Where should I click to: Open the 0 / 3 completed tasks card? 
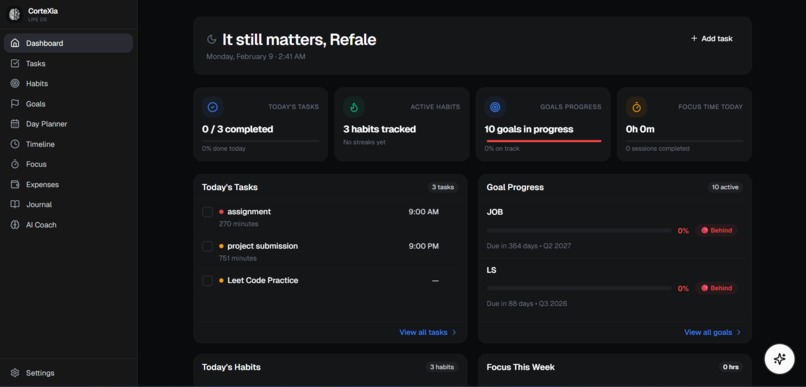[261, 124]
